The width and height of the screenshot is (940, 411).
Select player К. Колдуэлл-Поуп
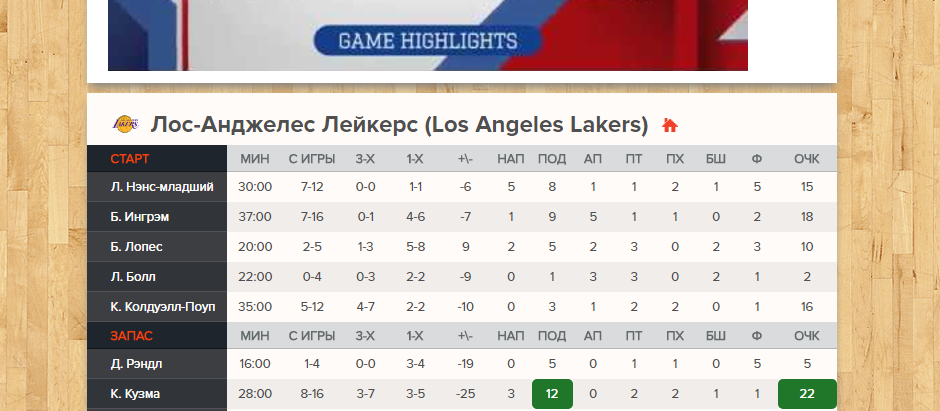[163, 307]
